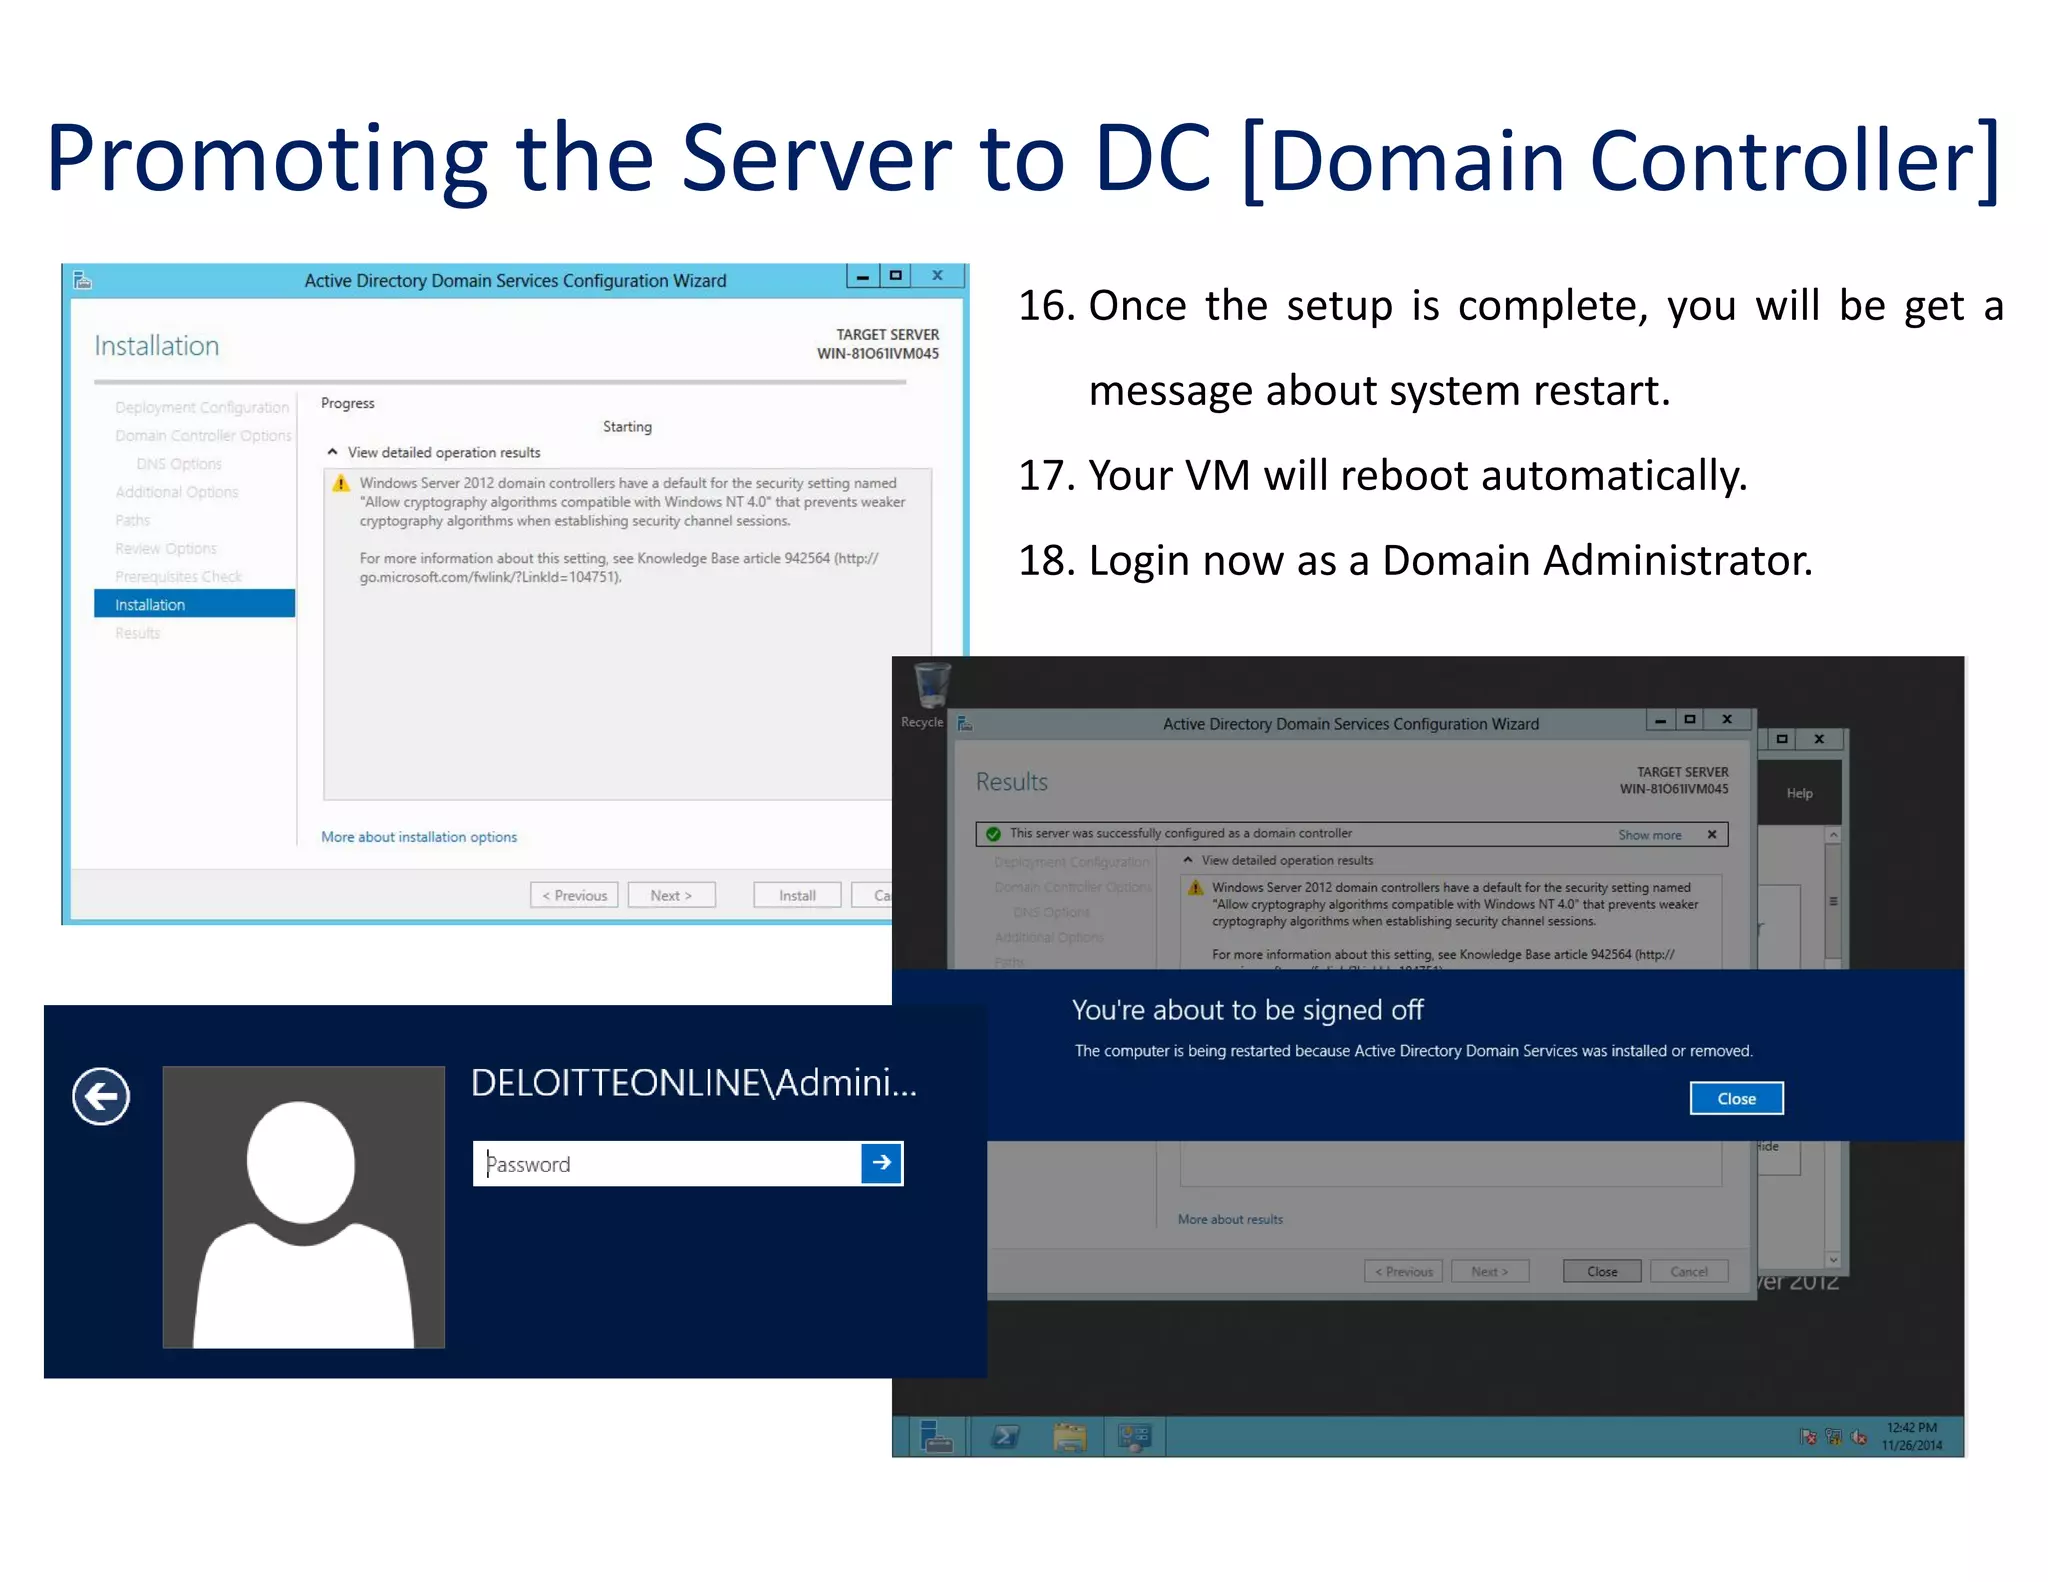
Task: Collapse View detailed operation results in Results wizard
Action: (x=1188, y=860)
